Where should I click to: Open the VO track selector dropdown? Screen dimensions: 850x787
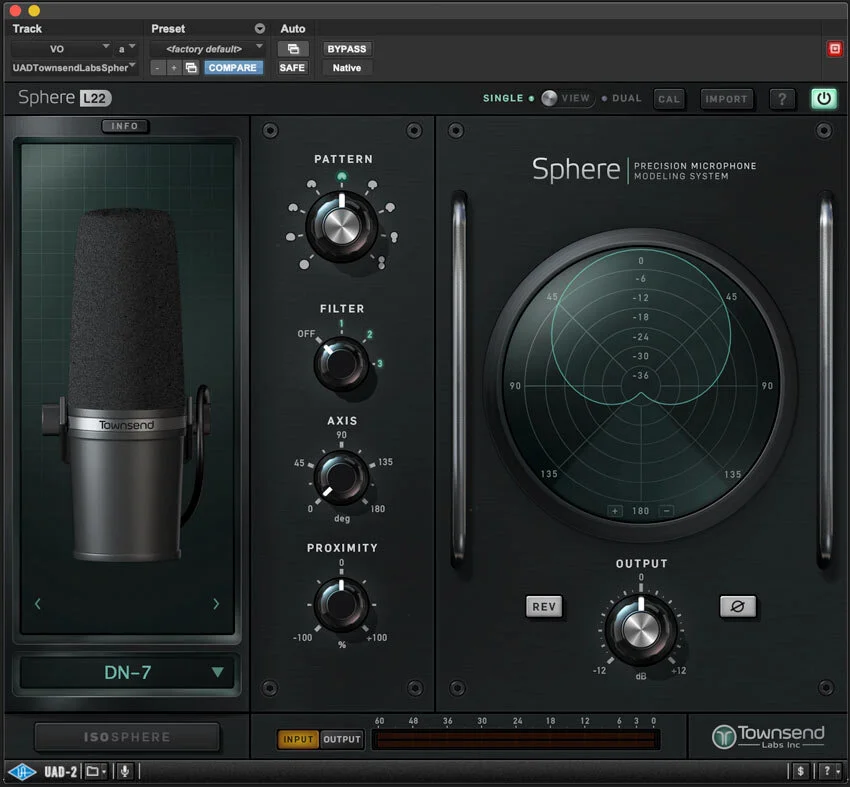61,49
